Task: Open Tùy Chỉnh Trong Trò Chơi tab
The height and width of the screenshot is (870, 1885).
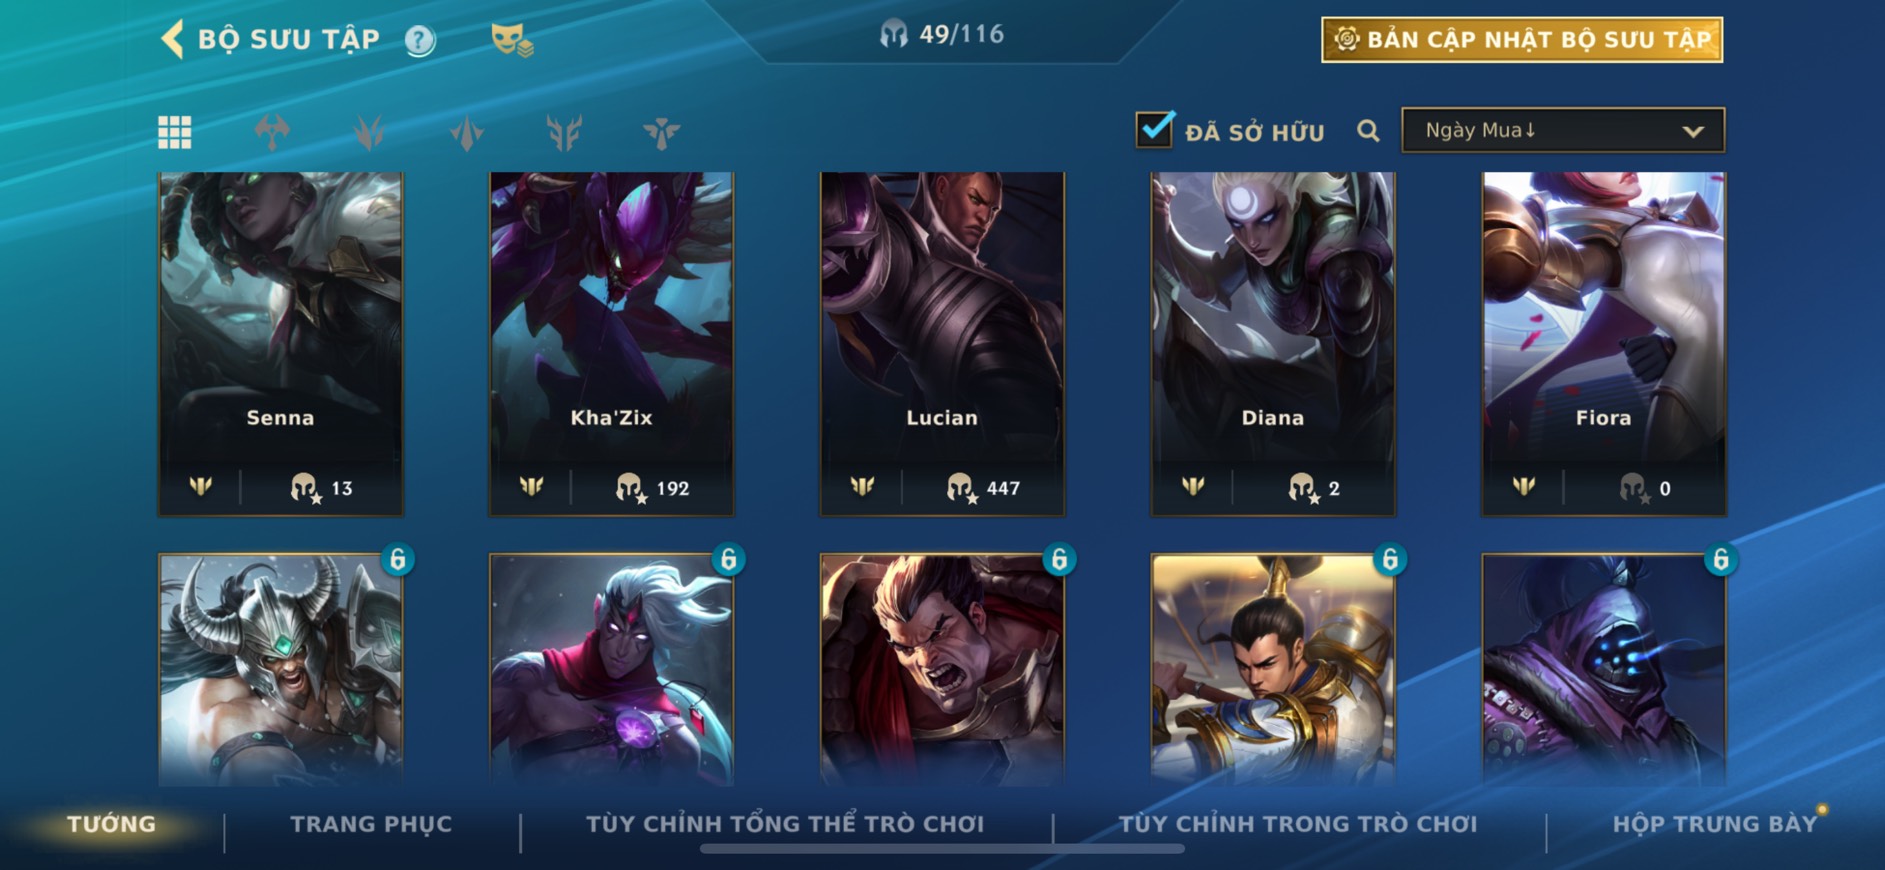Action: point(1298,824)
